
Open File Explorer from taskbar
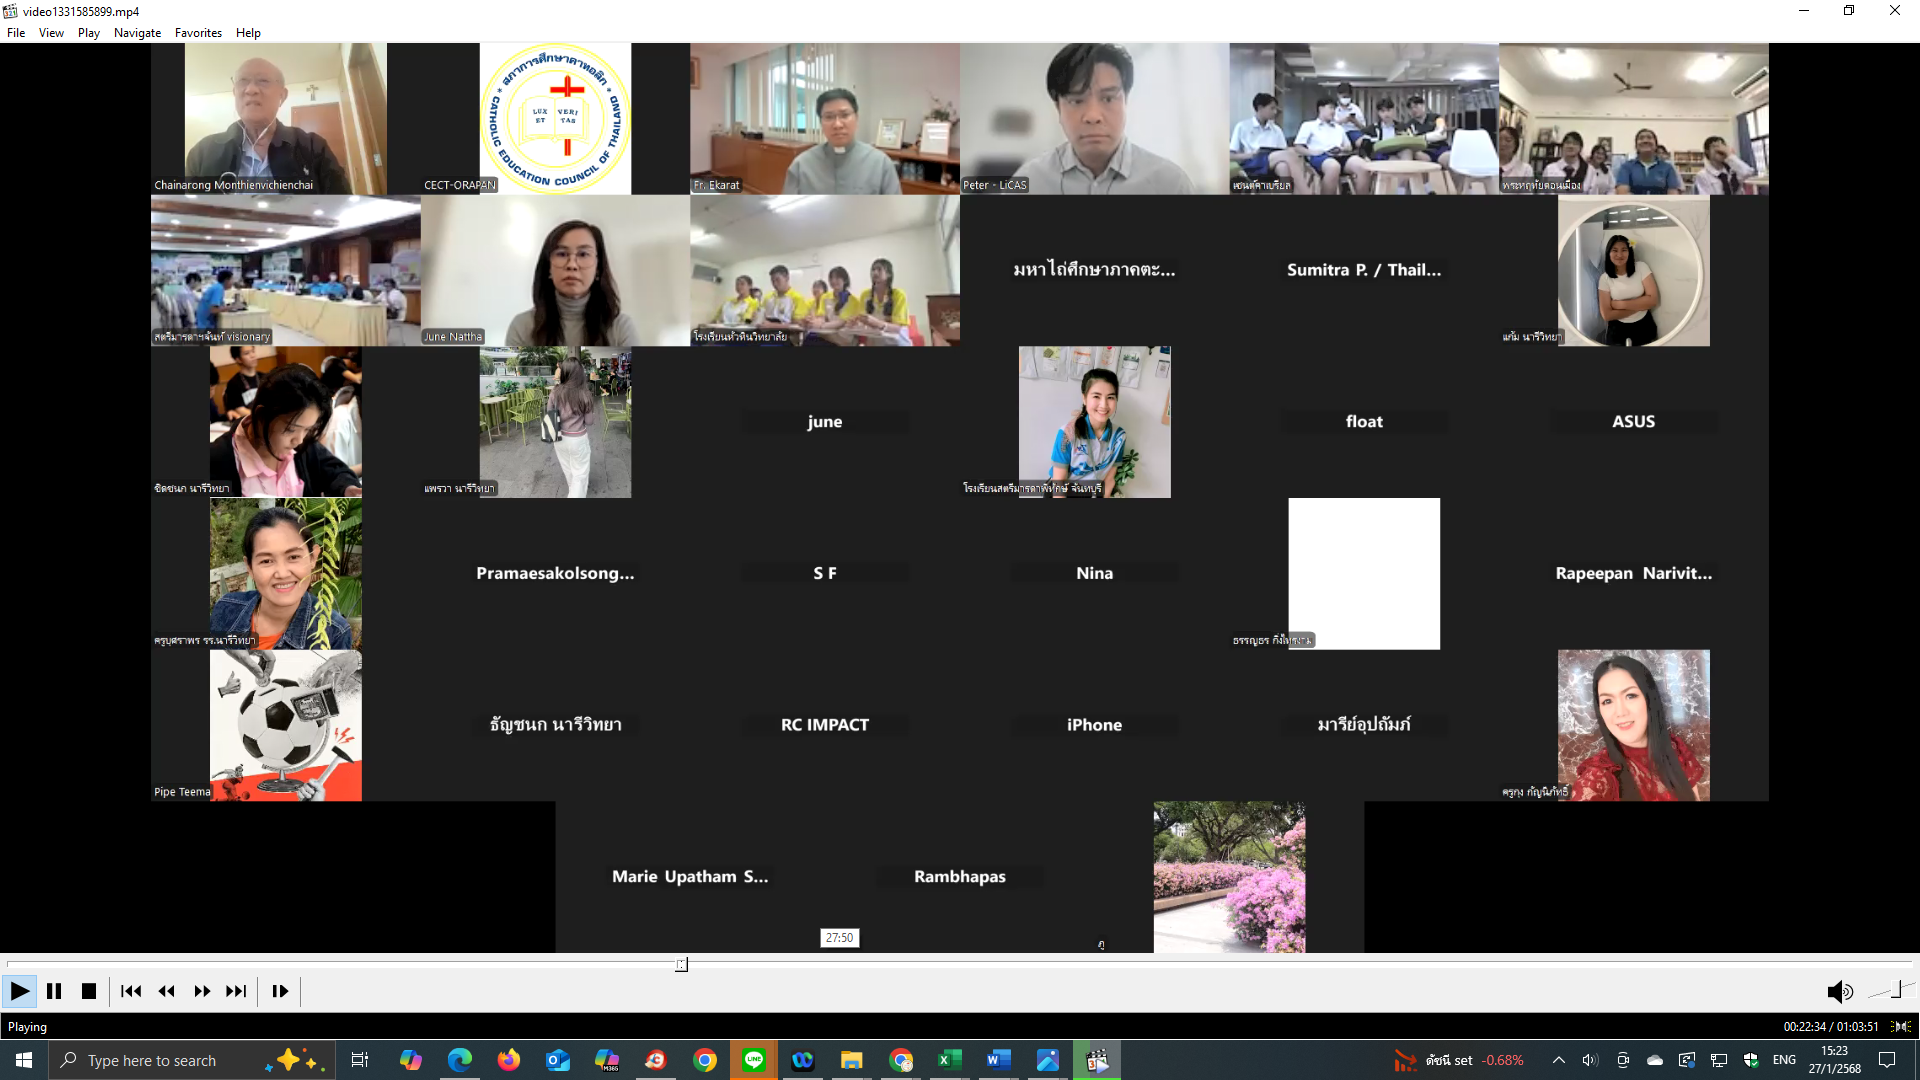coord(852,1060)
